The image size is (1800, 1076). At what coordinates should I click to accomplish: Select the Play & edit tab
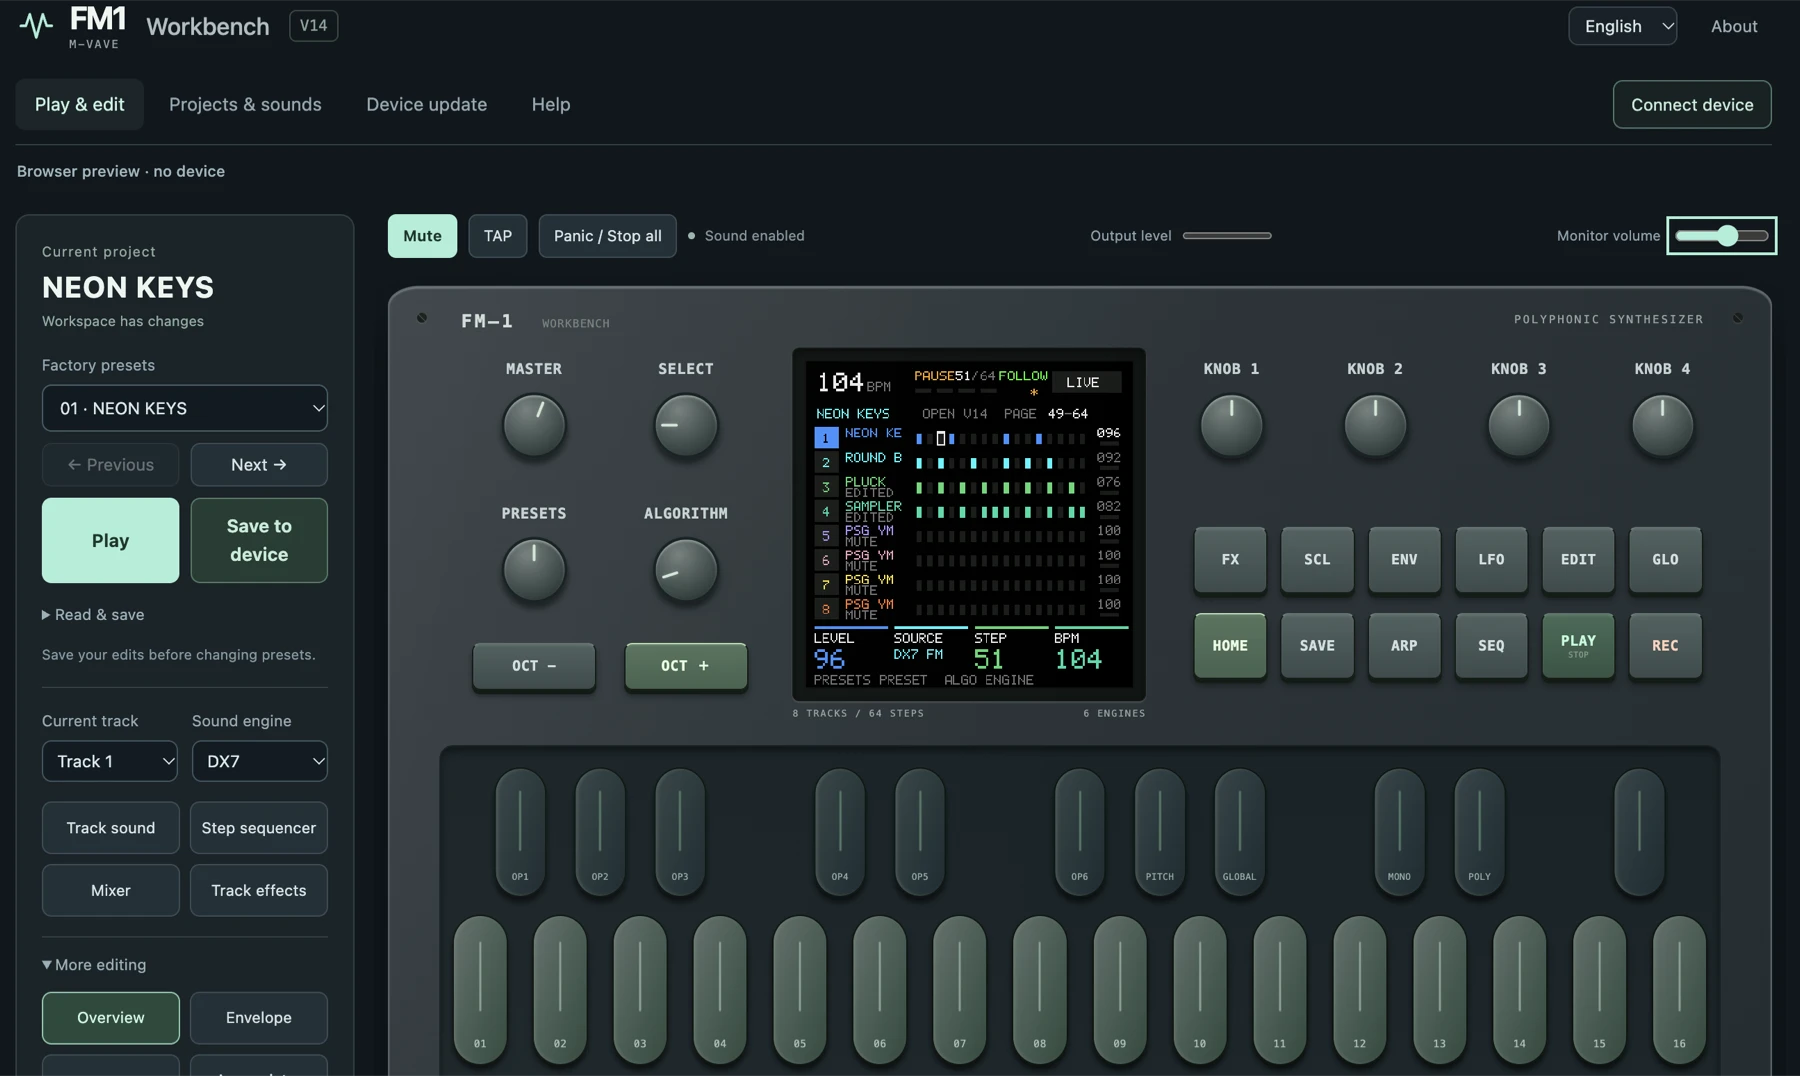(80, 104)
